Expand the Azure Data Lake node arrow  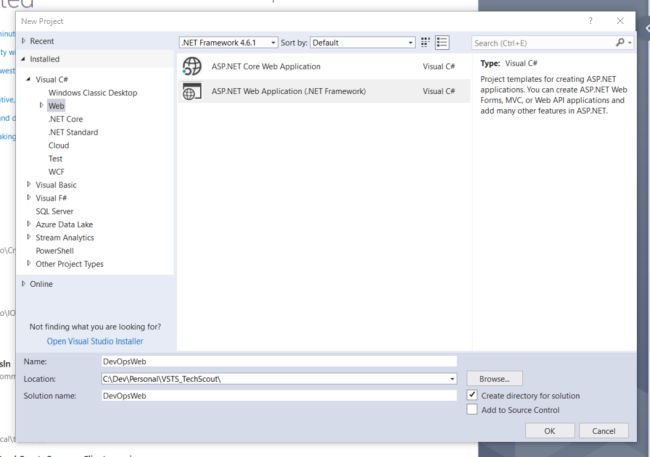point(29,224)
